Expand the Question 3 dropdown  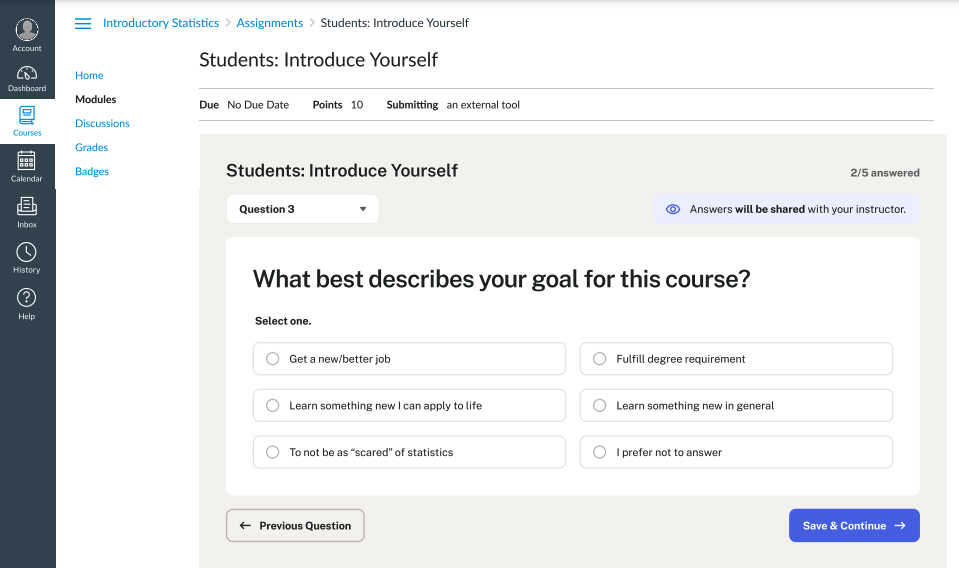coord(302,209)
